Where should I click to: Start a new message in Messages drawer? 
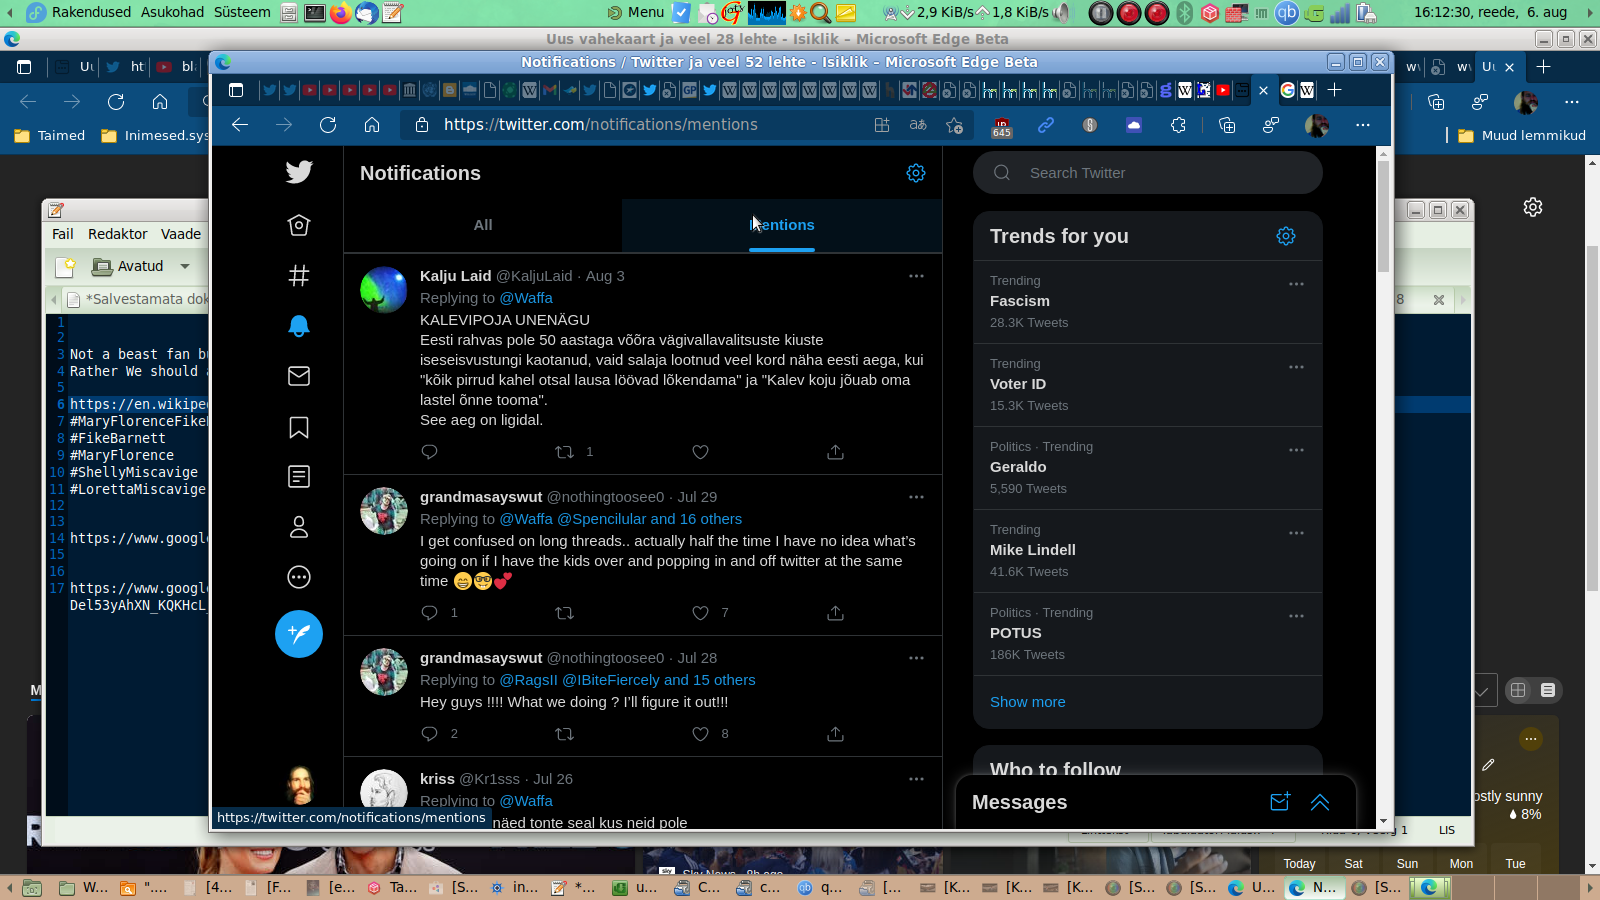pyautogui.click(x=1280, y=802)
